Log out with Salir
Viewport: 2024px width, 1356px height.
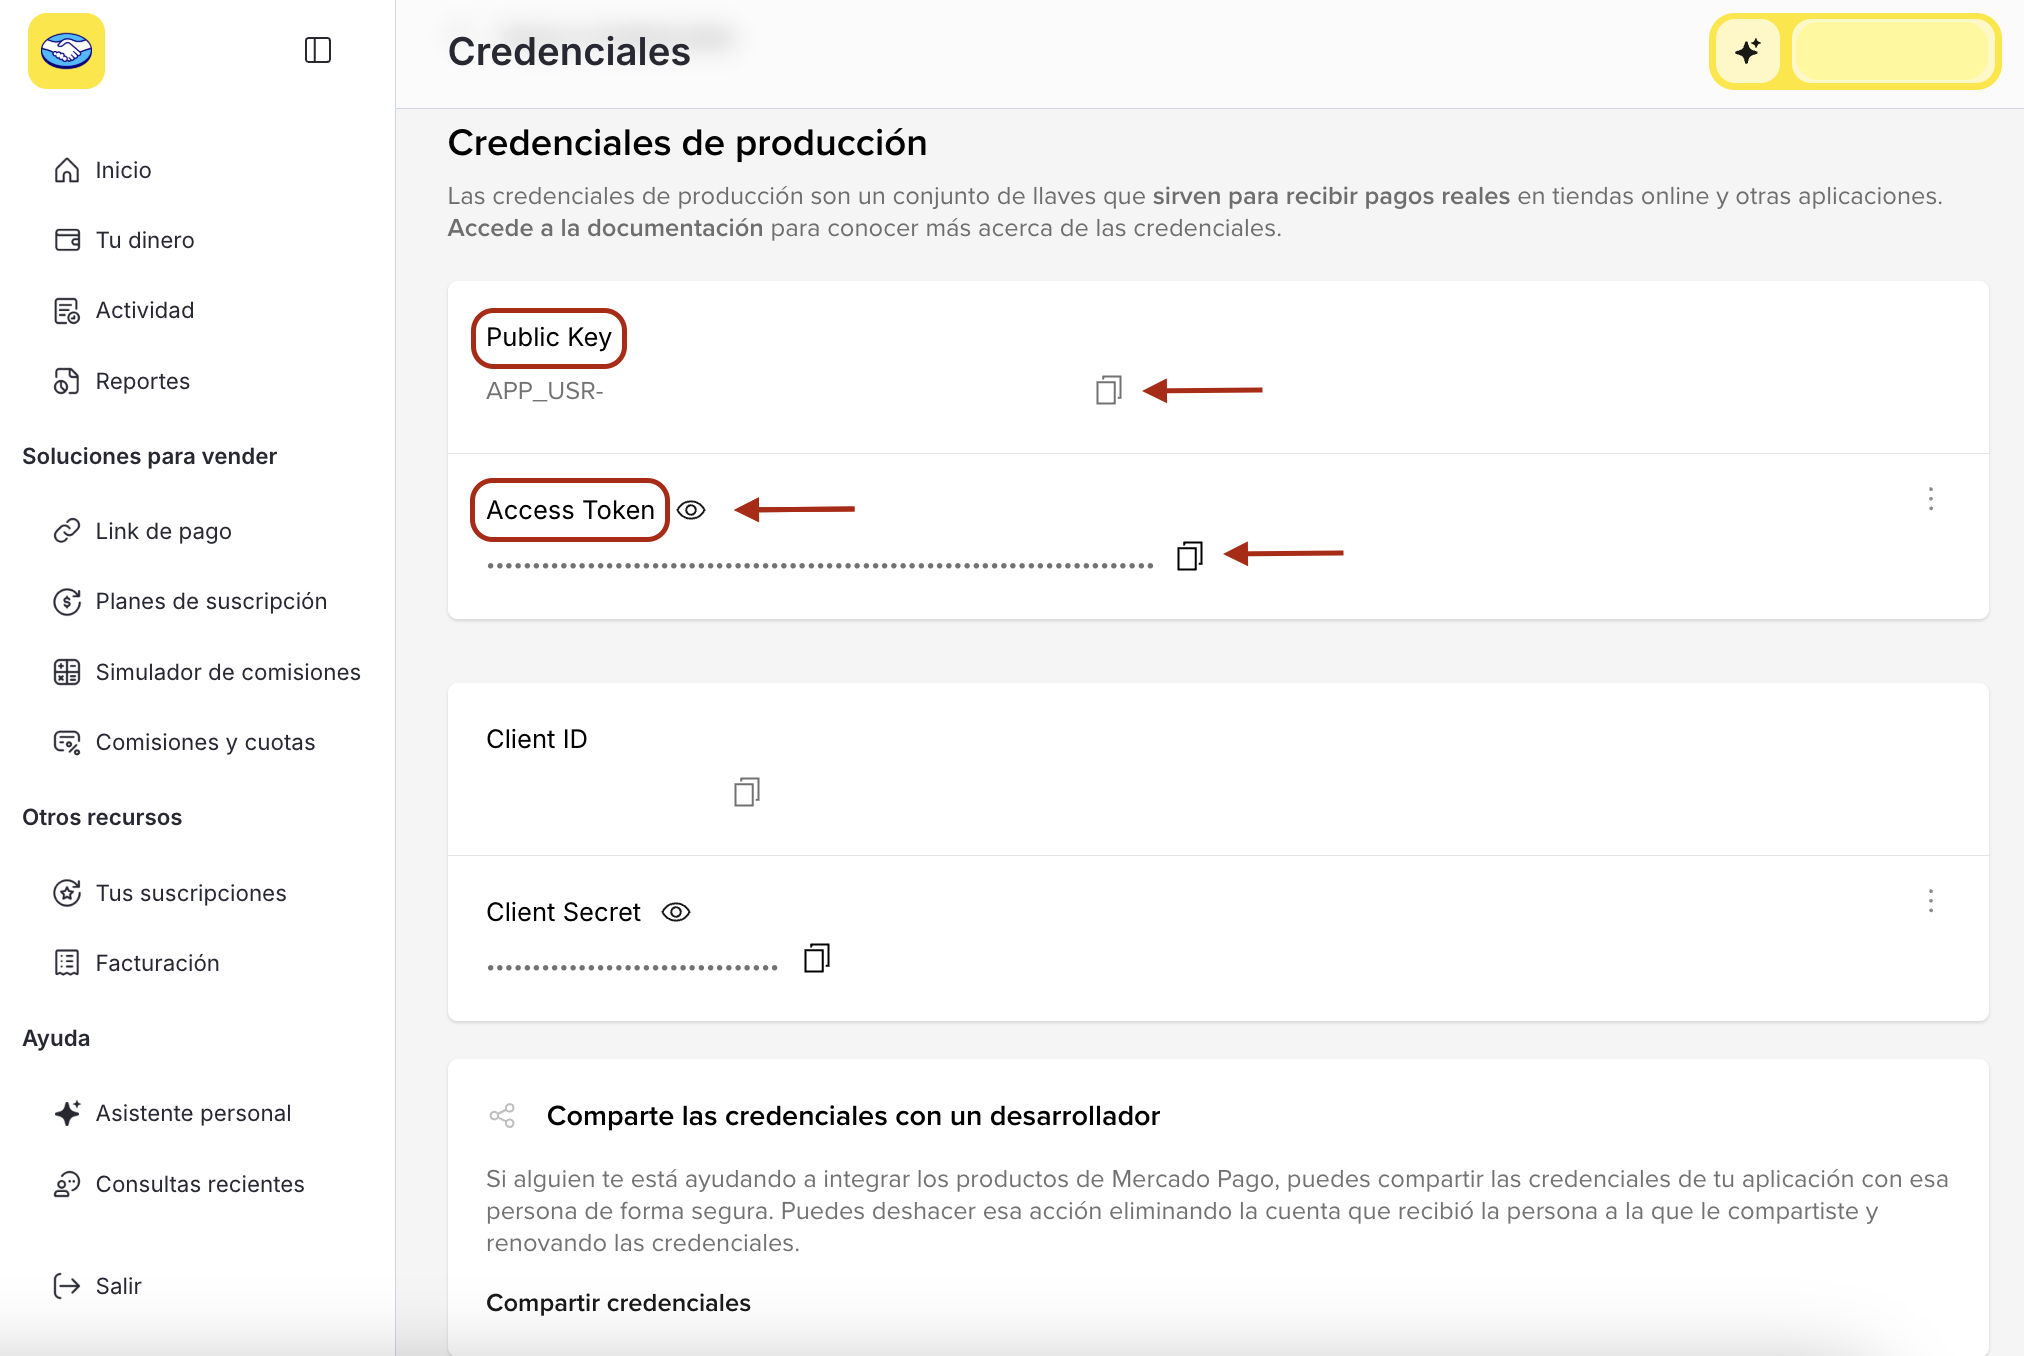point(119,1286)
